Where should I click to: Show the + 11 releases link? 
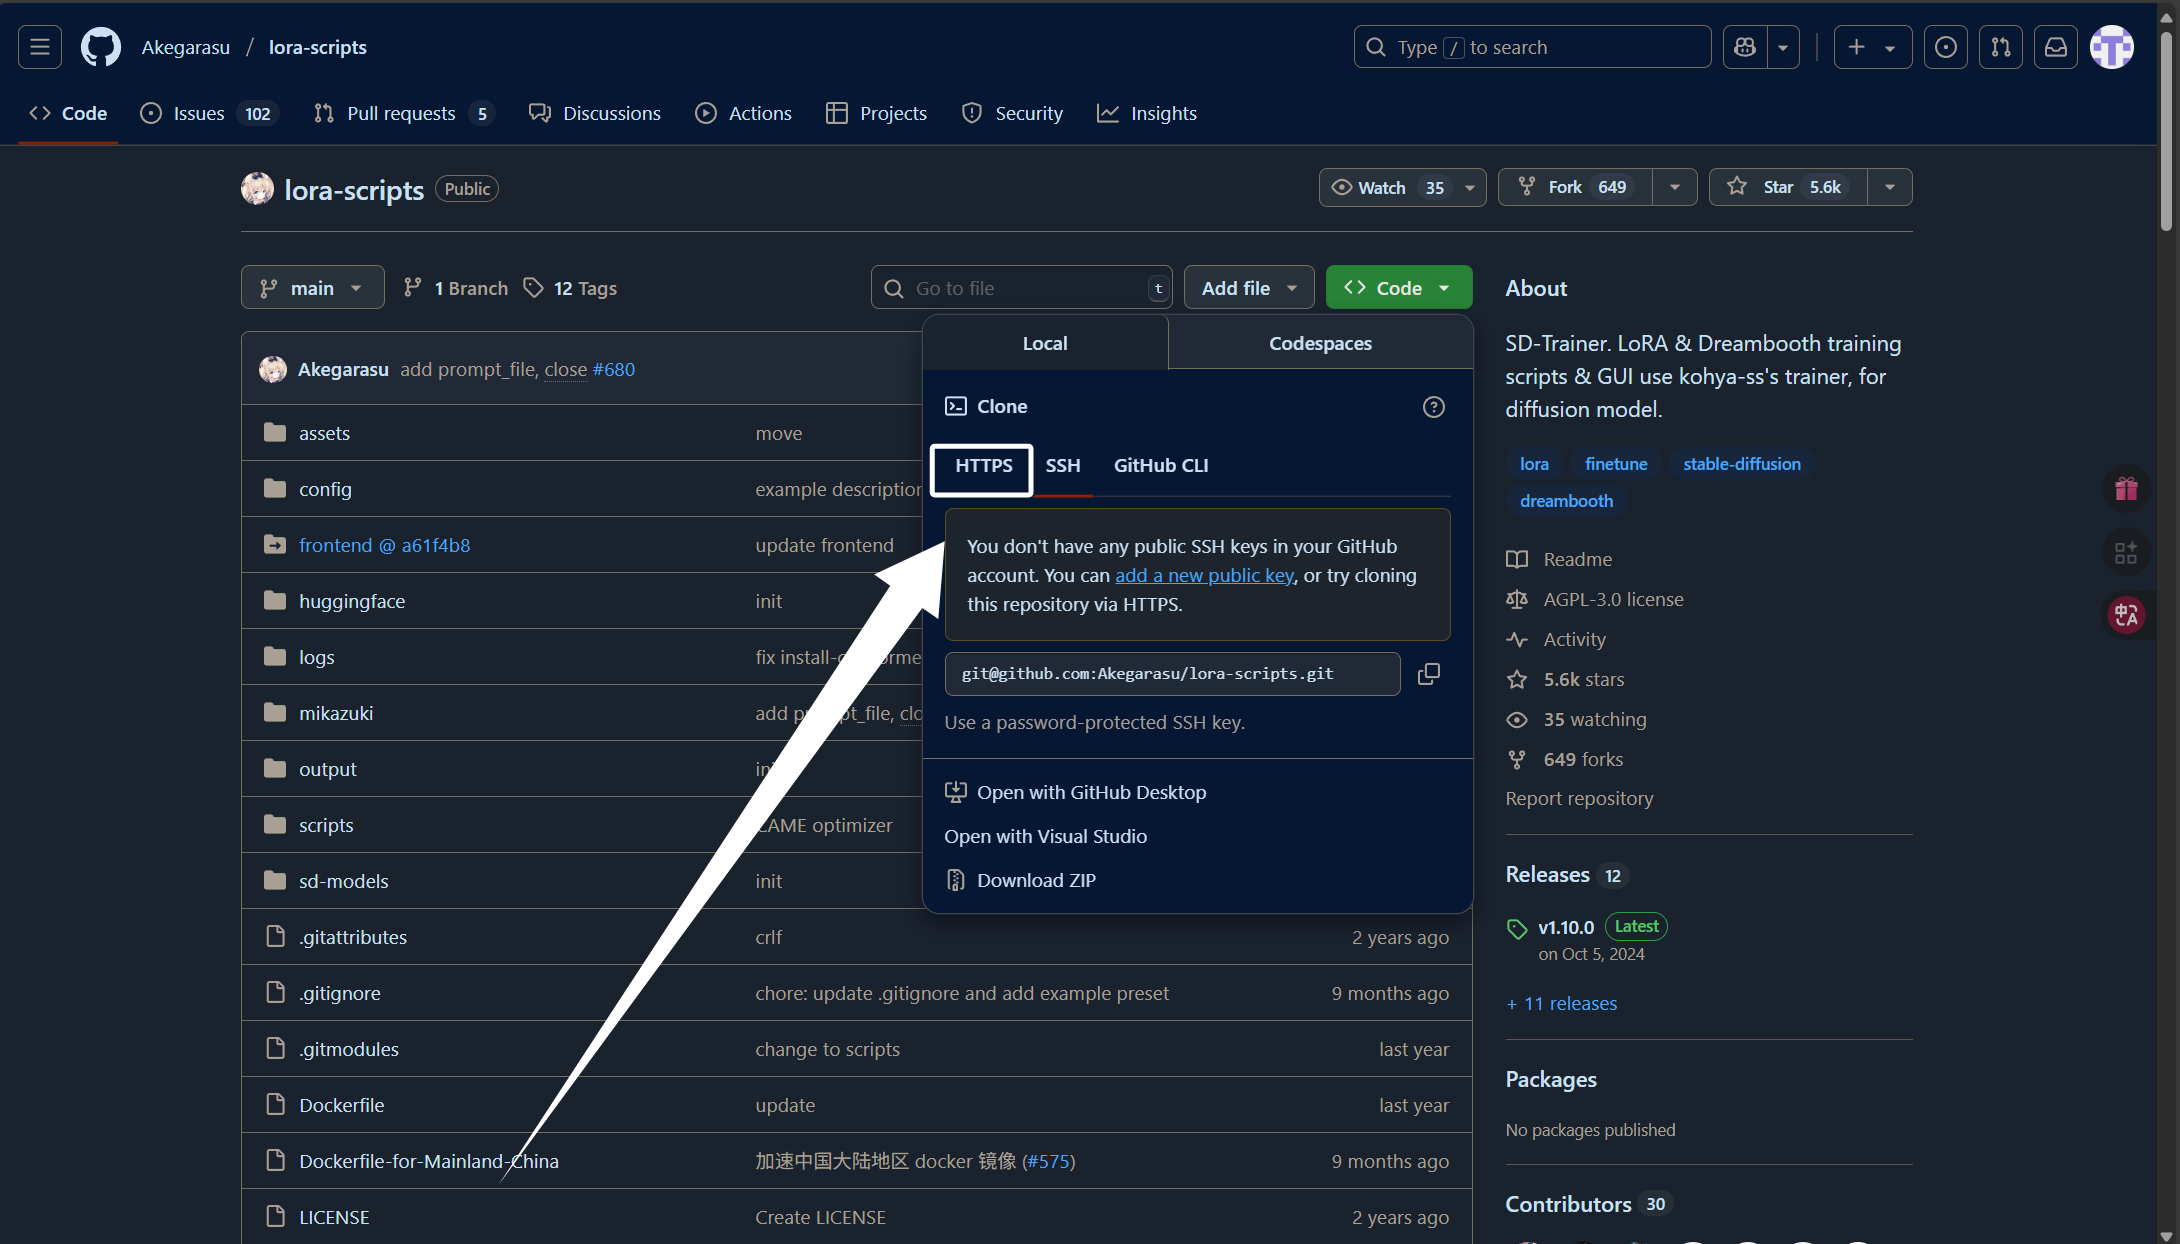click(1561, 1003)
